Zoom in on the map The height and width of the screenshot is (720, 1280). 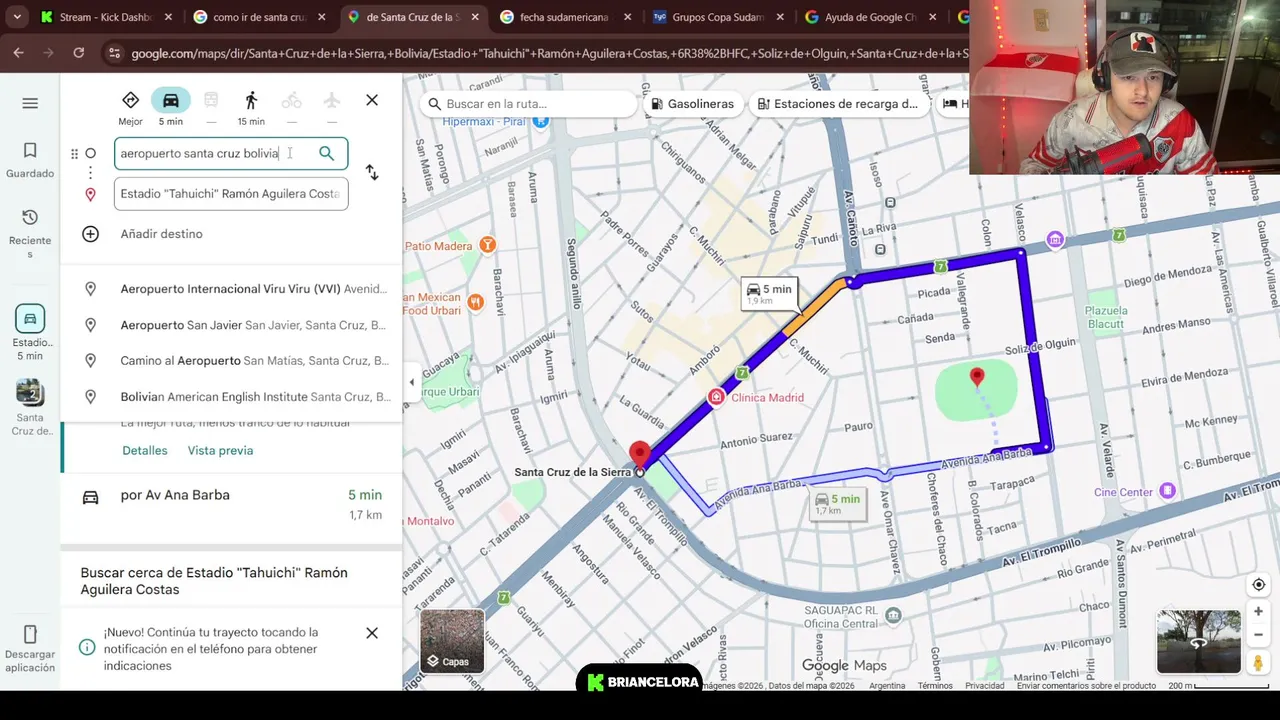coord(1258,611)
